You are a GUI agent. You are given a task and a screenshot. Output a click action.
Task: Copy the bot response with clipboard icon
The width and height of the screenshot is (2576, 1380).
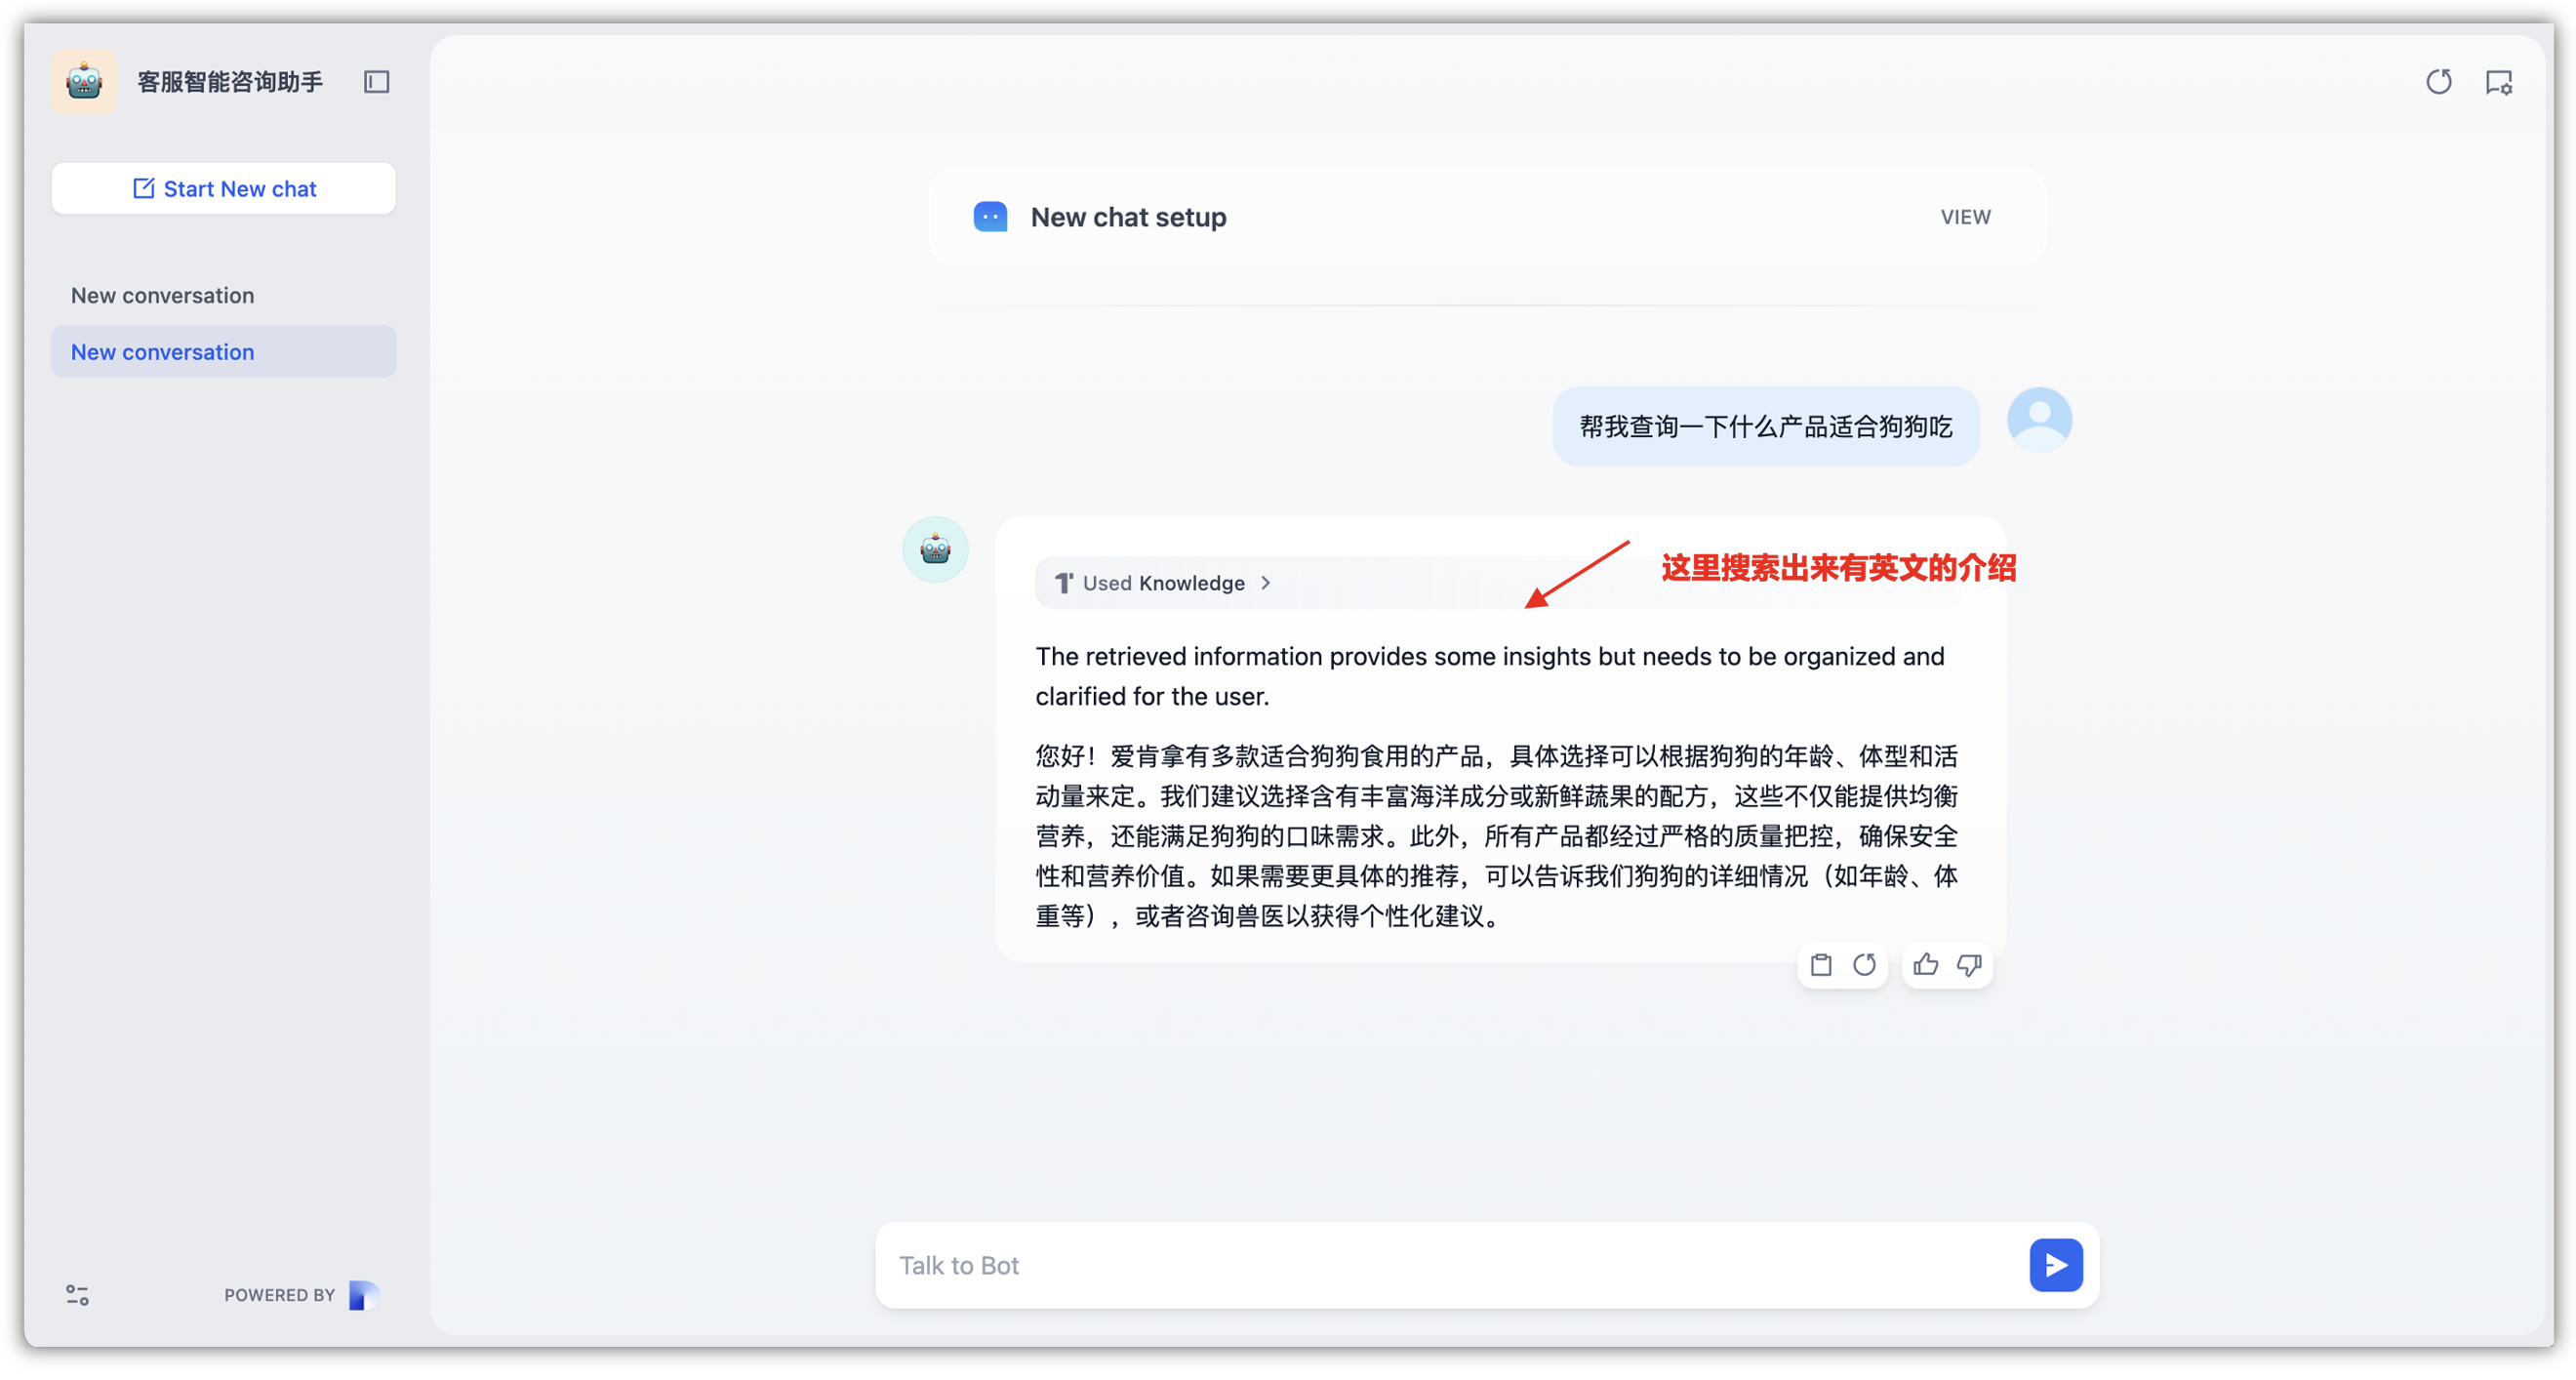pyautogui.click(x=1821, y=965)
